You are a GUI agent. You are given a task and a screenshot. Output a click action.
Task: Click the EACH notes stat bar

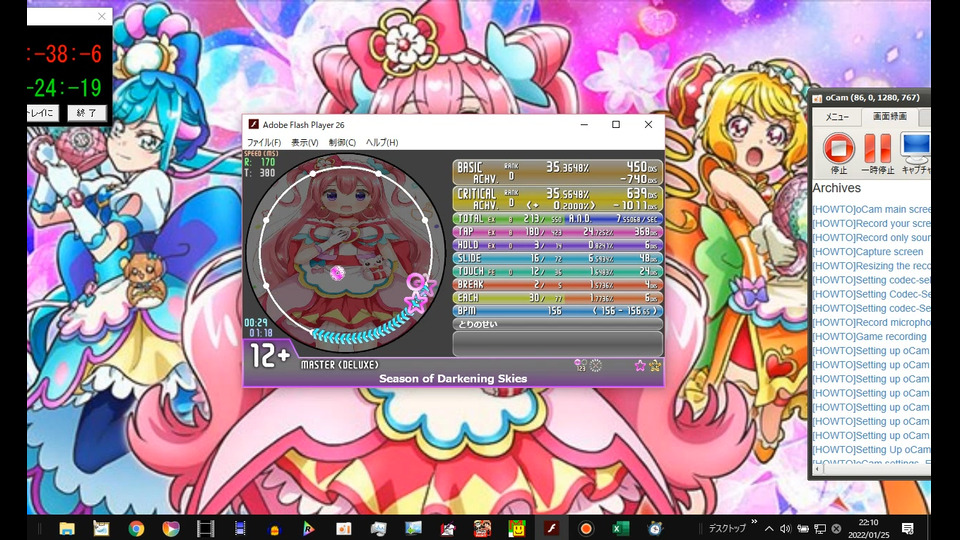tap(558, 298)
